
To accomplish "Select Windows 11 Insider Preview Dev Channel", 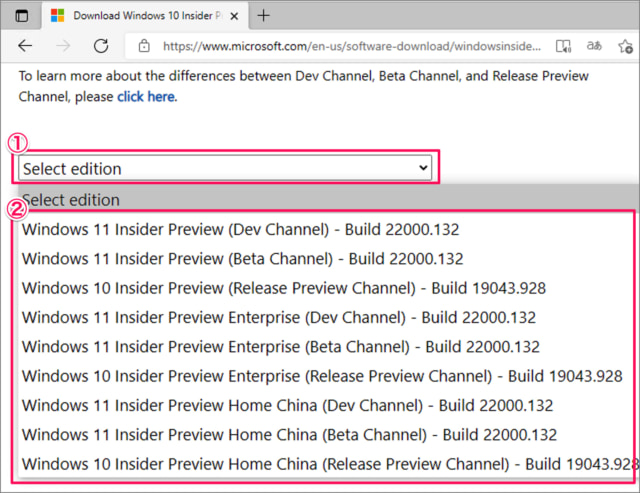I will click(x=327, y=229).
